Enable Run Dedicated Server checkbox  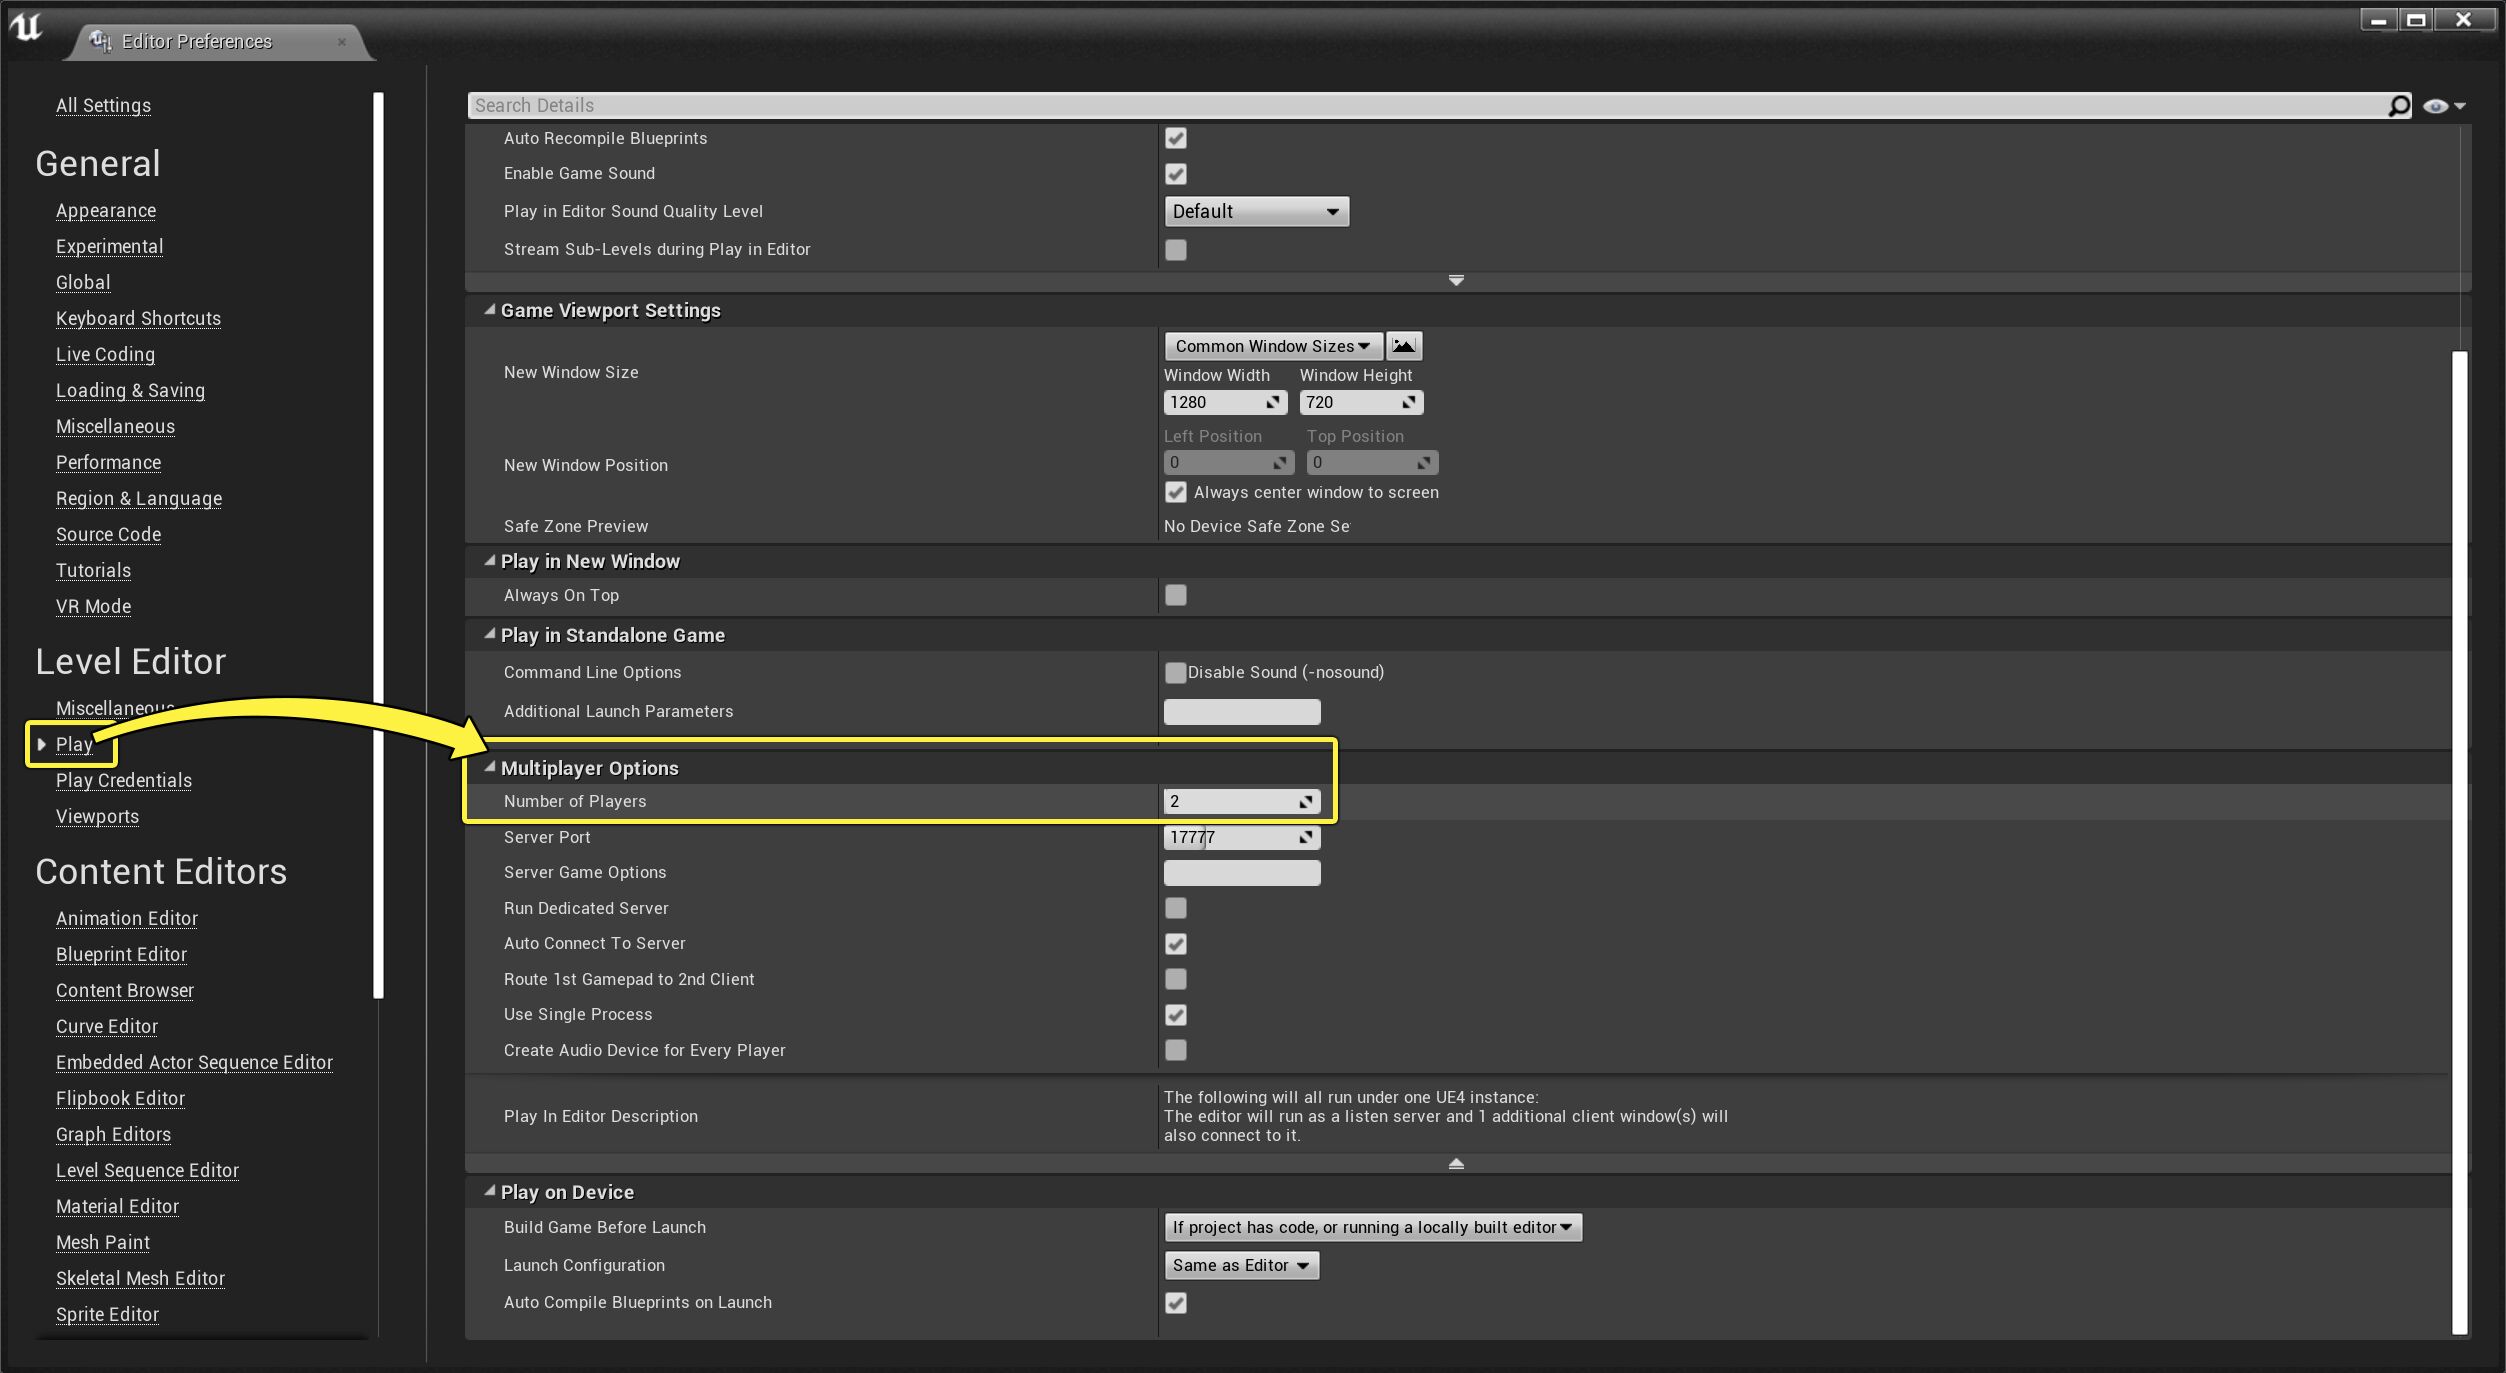[x=1176, y=908]
